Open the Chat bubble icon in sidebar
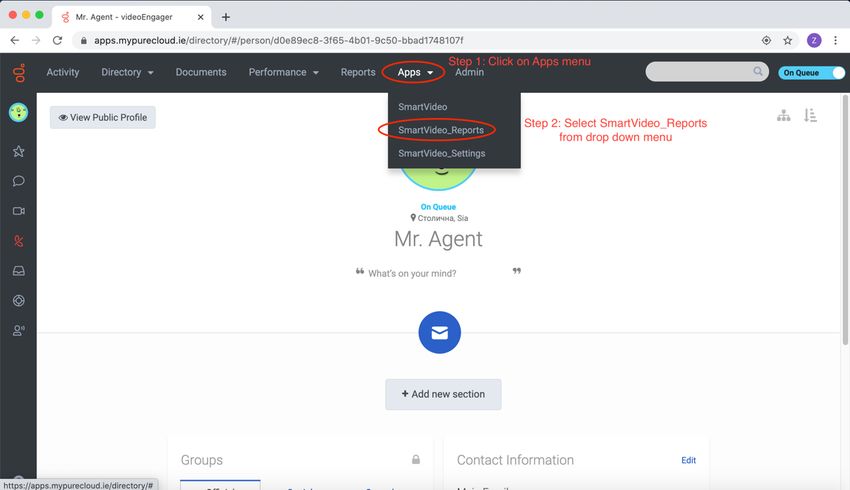This screenshot has height=490, width=850. [x=18, y=181]
